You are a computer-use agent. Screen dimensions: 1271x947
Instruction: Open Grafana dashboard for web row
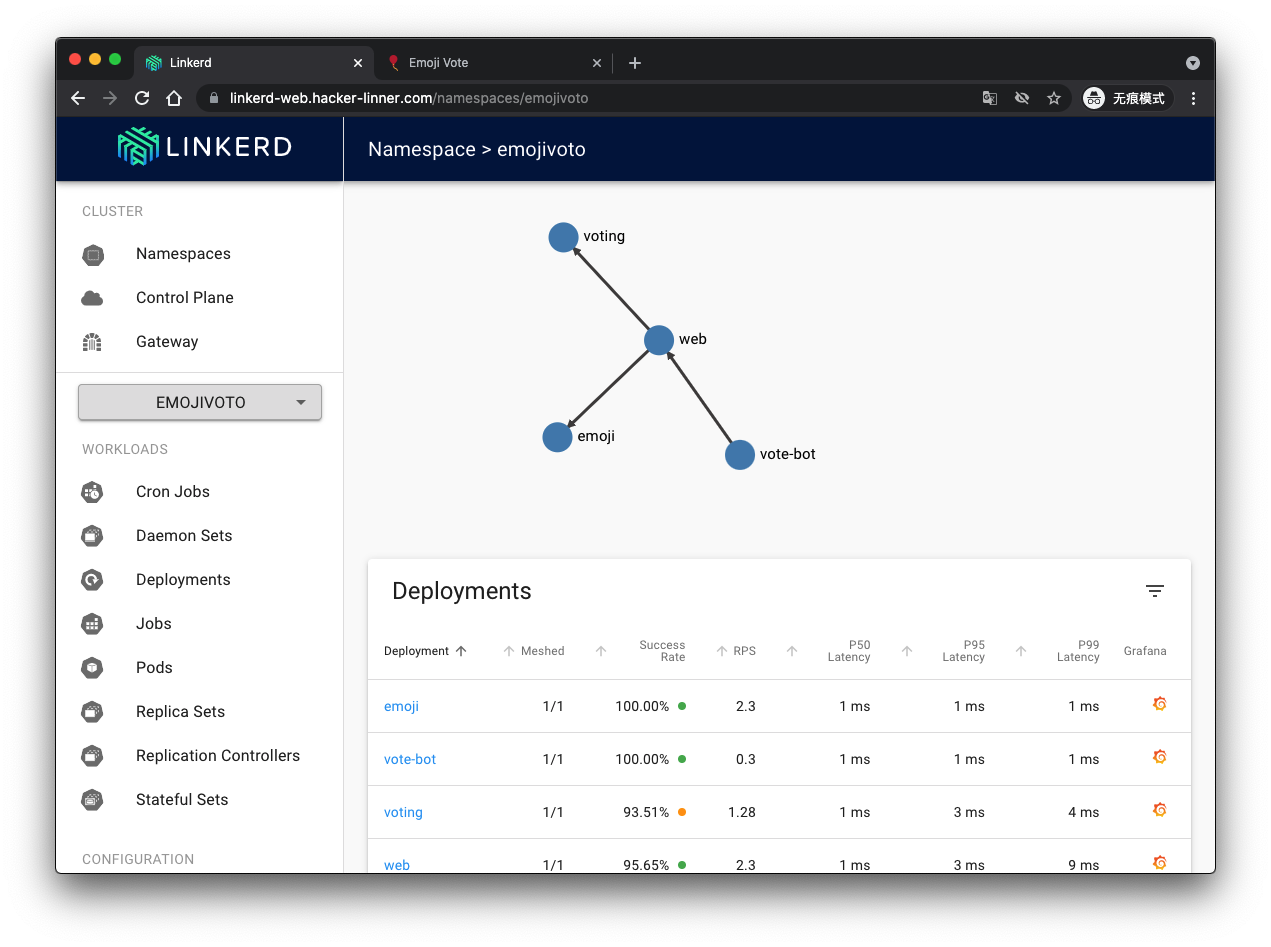(x=1160, y=863)
